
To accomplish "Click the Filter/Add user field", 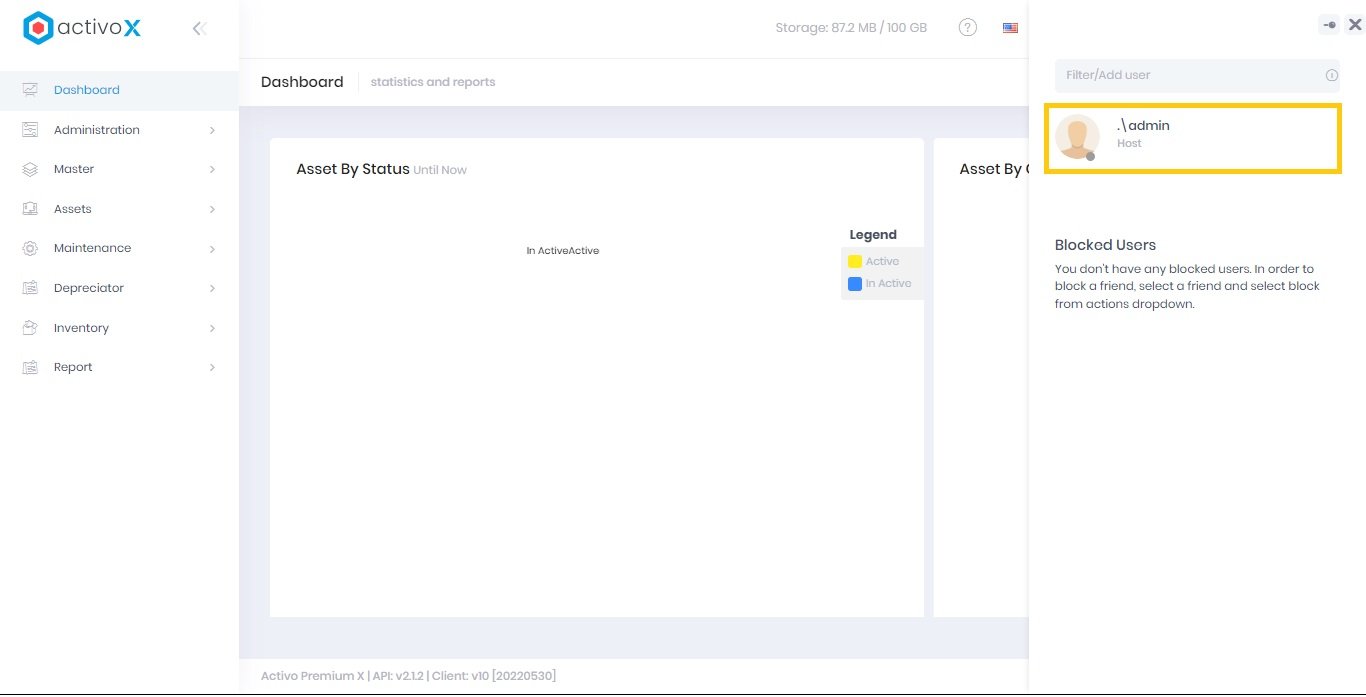I will point(1185,75).
